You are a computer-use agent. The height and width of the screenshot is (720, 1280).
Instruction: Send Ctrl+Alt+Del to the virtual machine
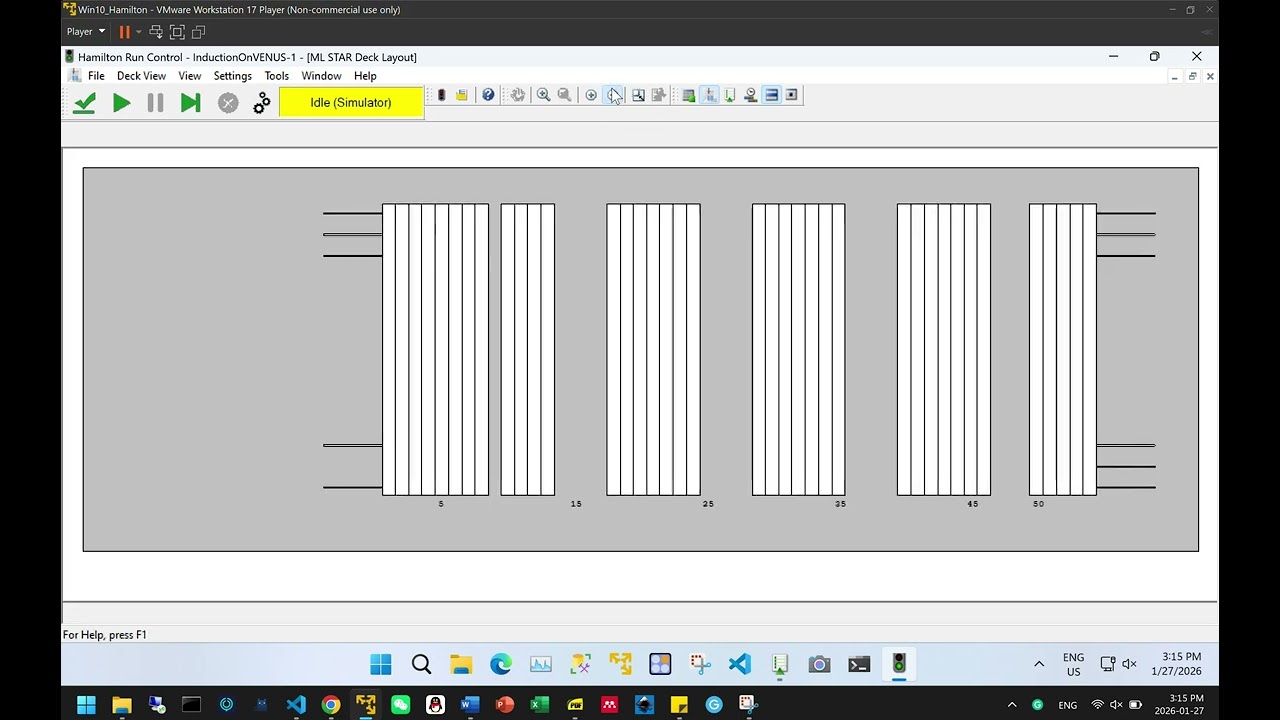156,32
